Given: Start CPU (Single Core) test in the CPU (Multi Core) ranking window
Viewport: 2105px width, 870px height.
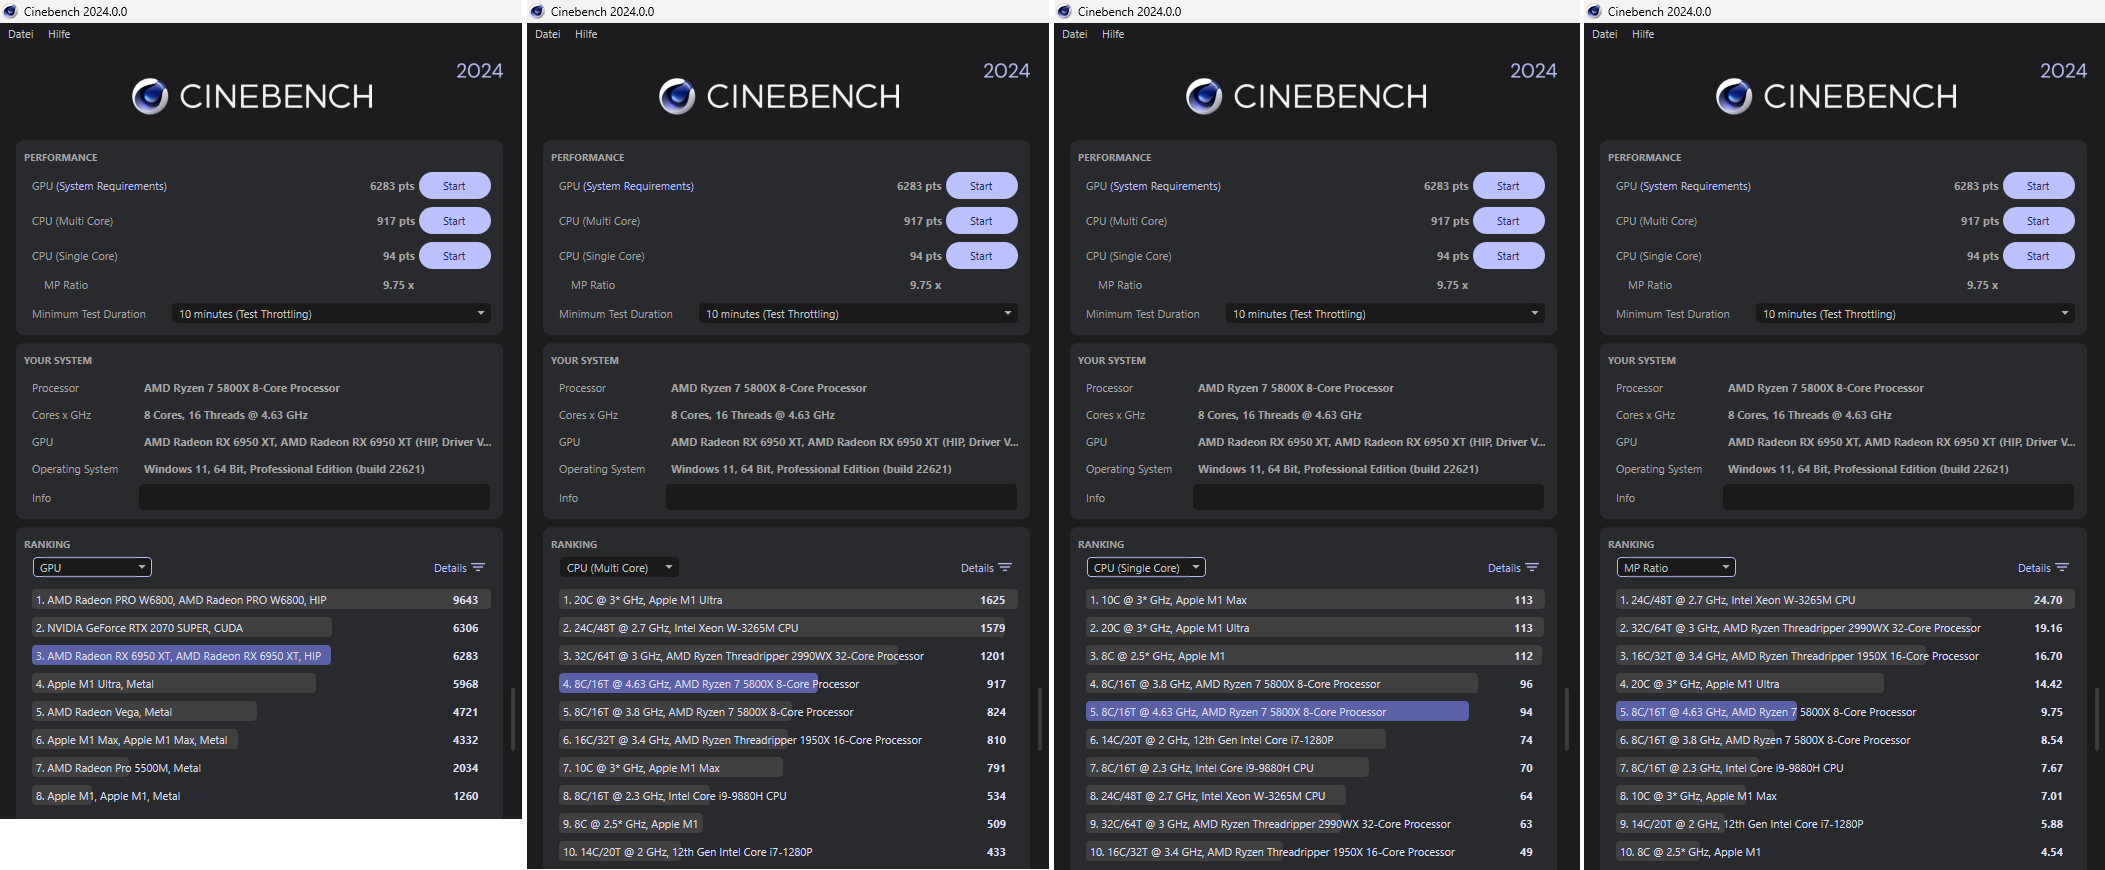Looking at the screenshot, I should [982, 256].
